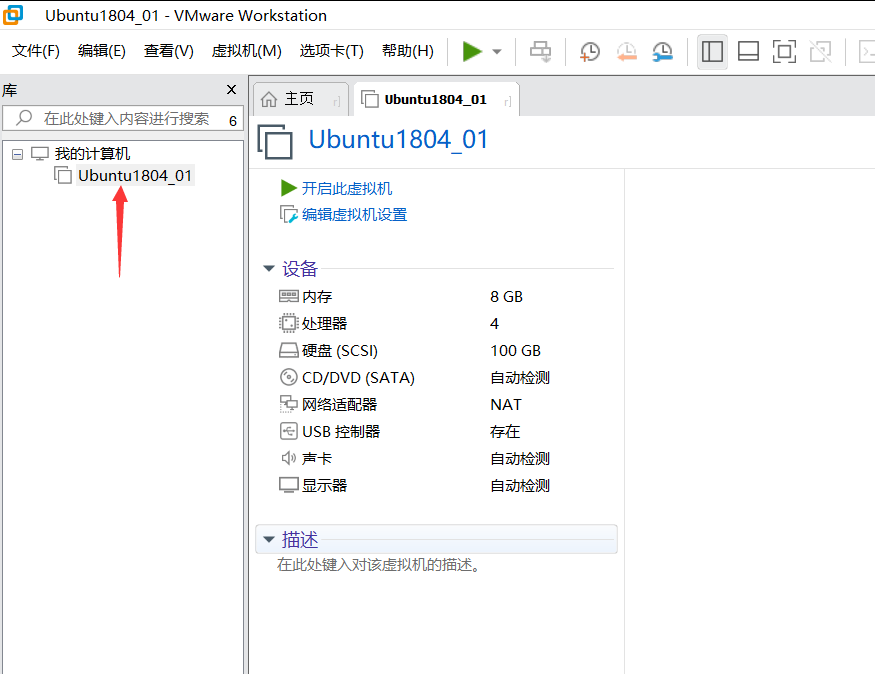875x674 pixels.
Task: Collapse the 我的计算机 tree node
Action: click(x=17, y=154)
